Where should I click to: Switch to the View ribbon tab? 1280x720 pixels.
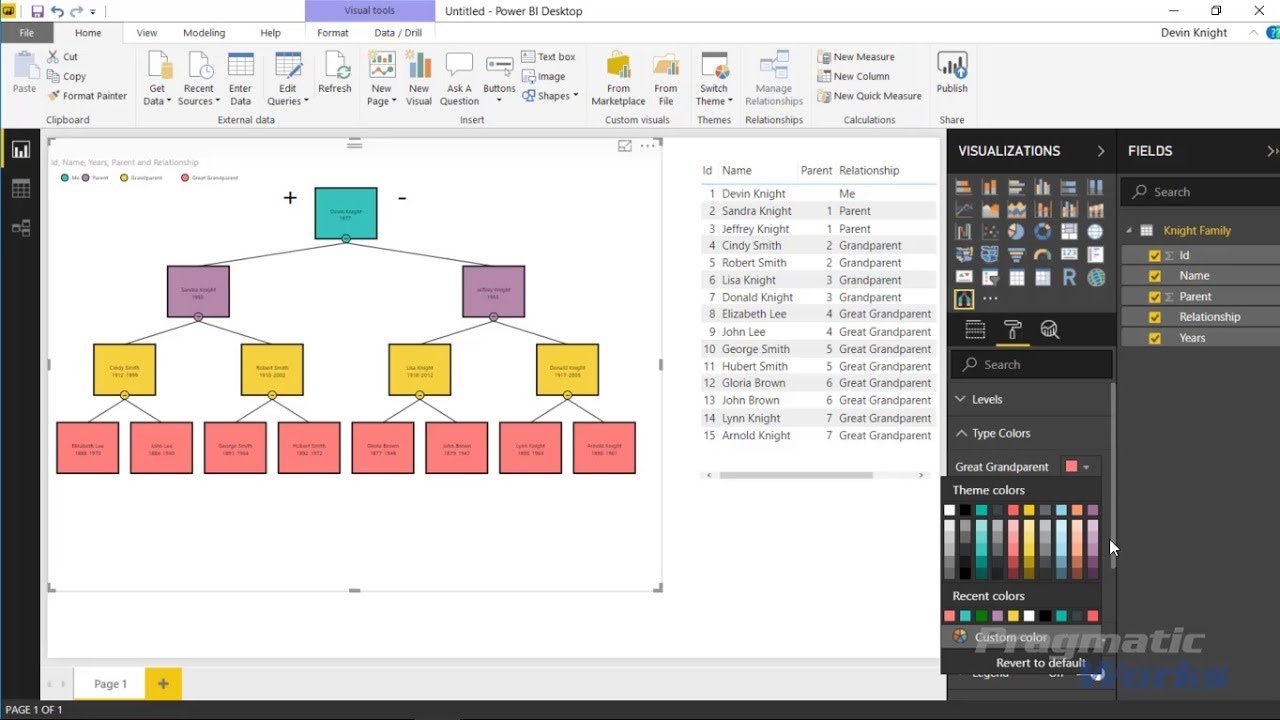click(146, 33)
